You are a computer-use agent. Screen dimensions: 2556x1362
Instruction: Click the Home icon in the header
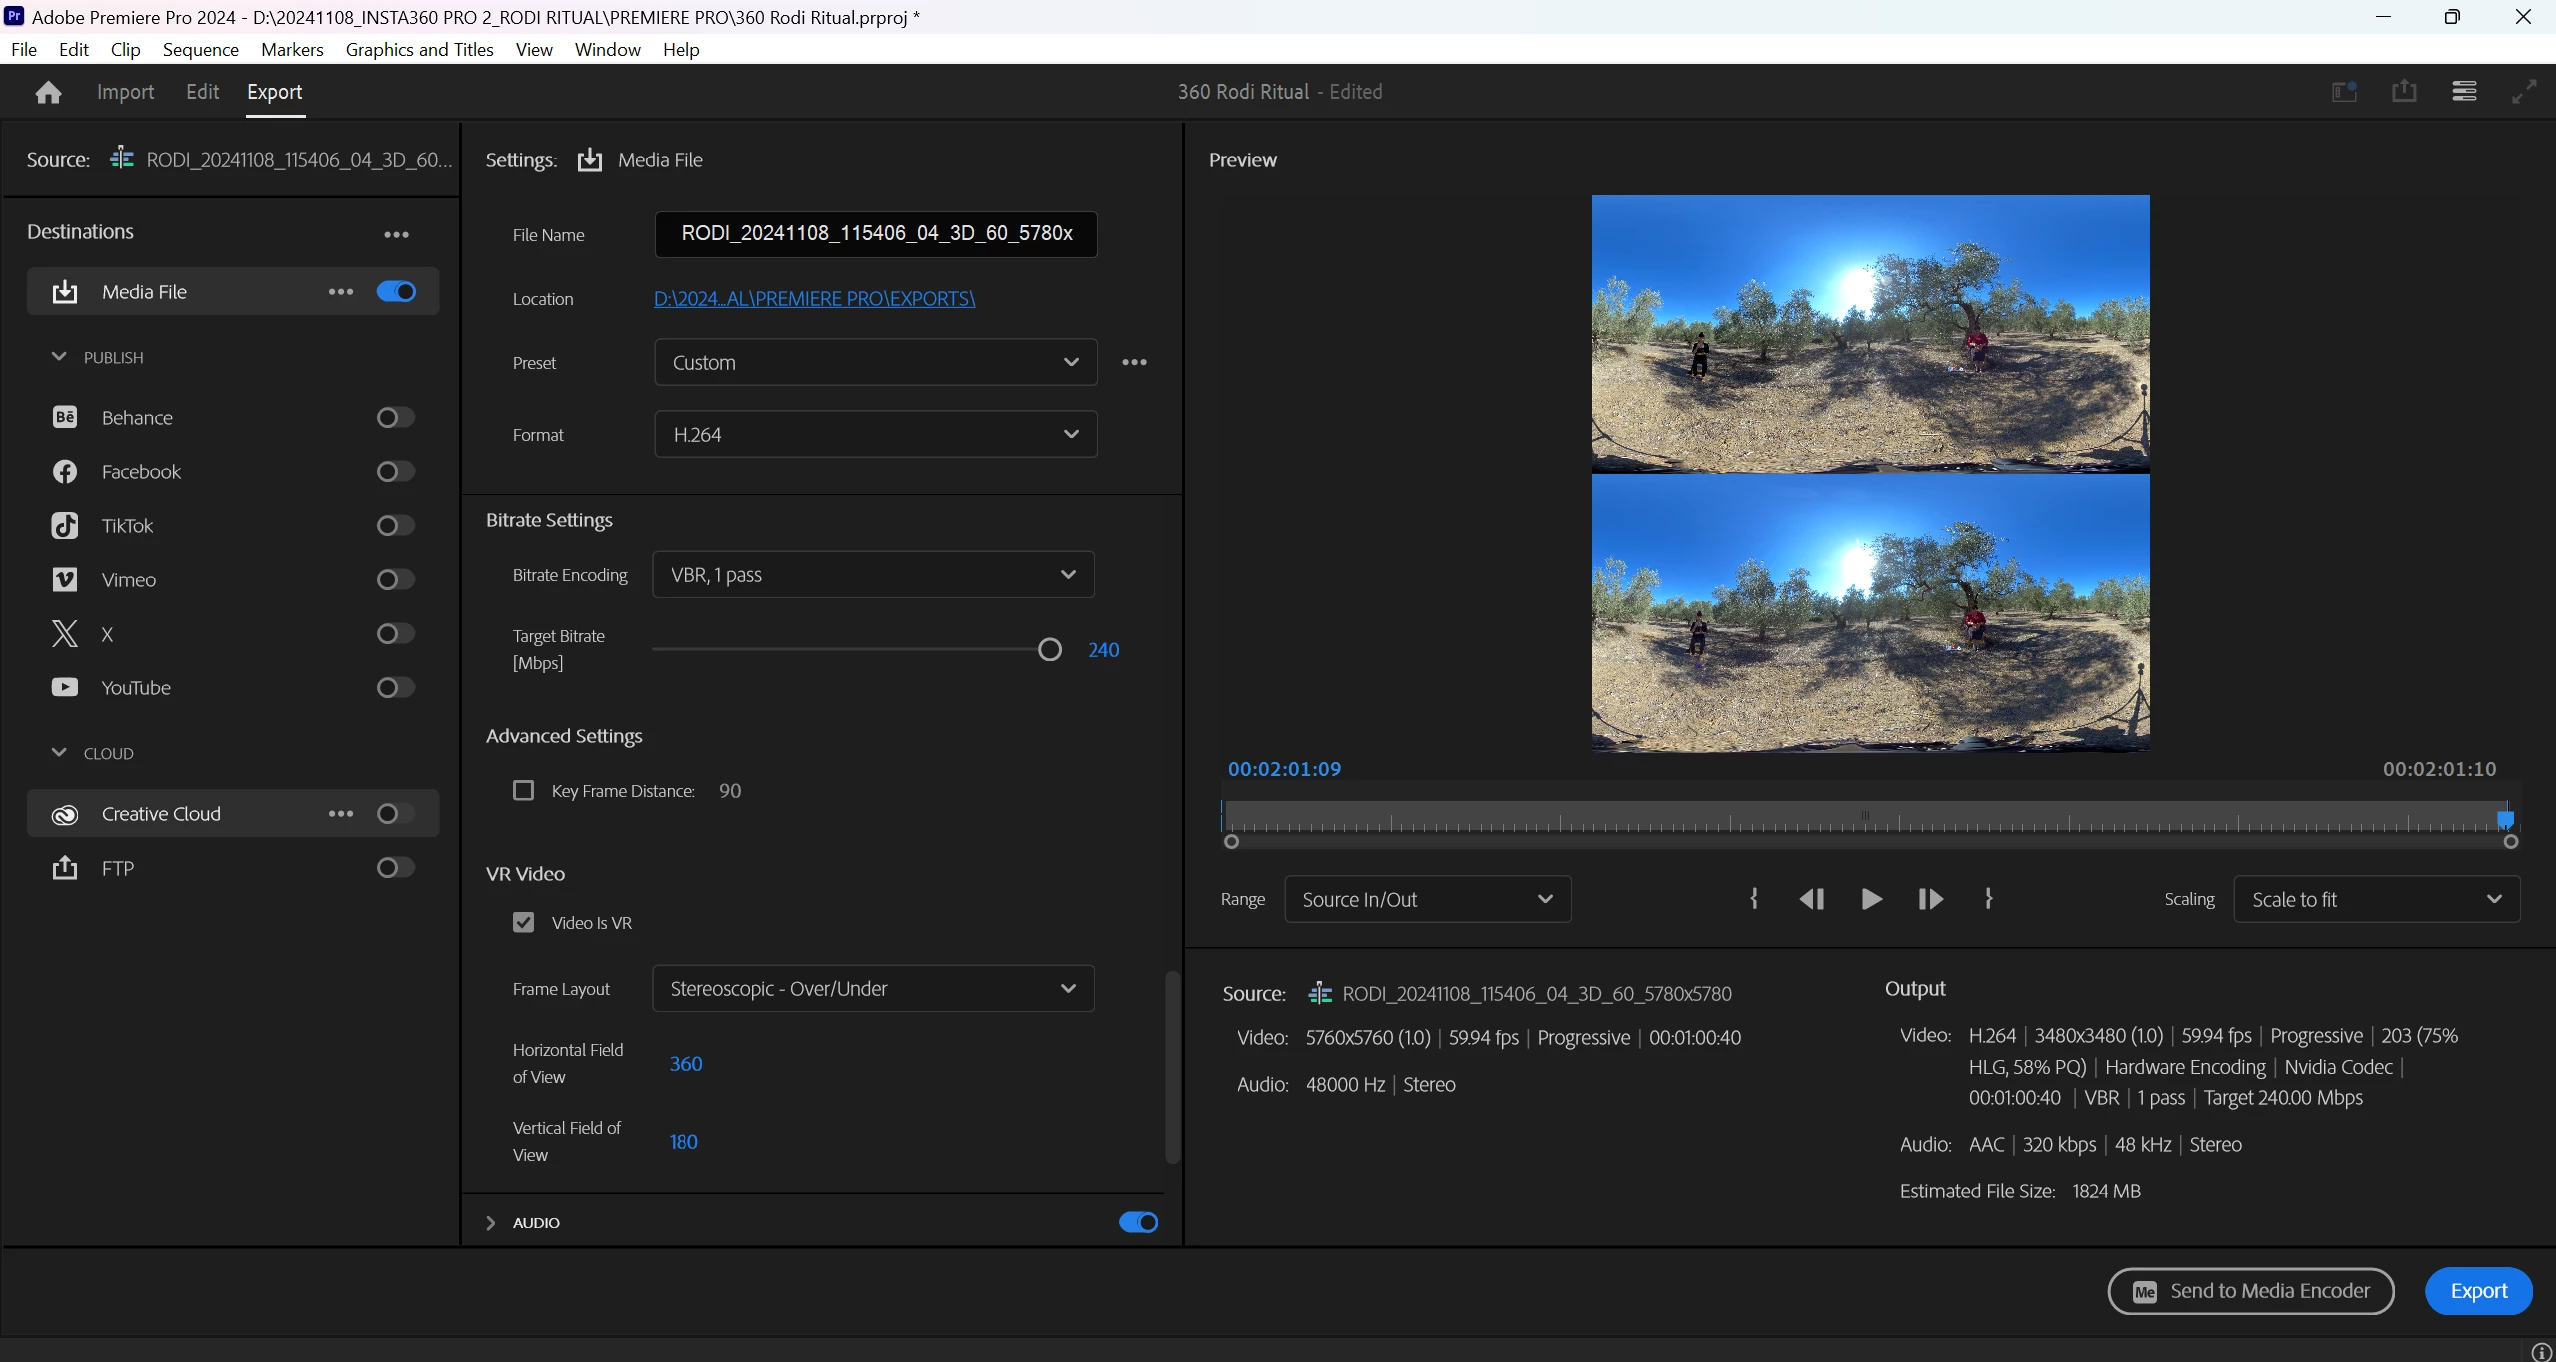click(x=48, y=93)
